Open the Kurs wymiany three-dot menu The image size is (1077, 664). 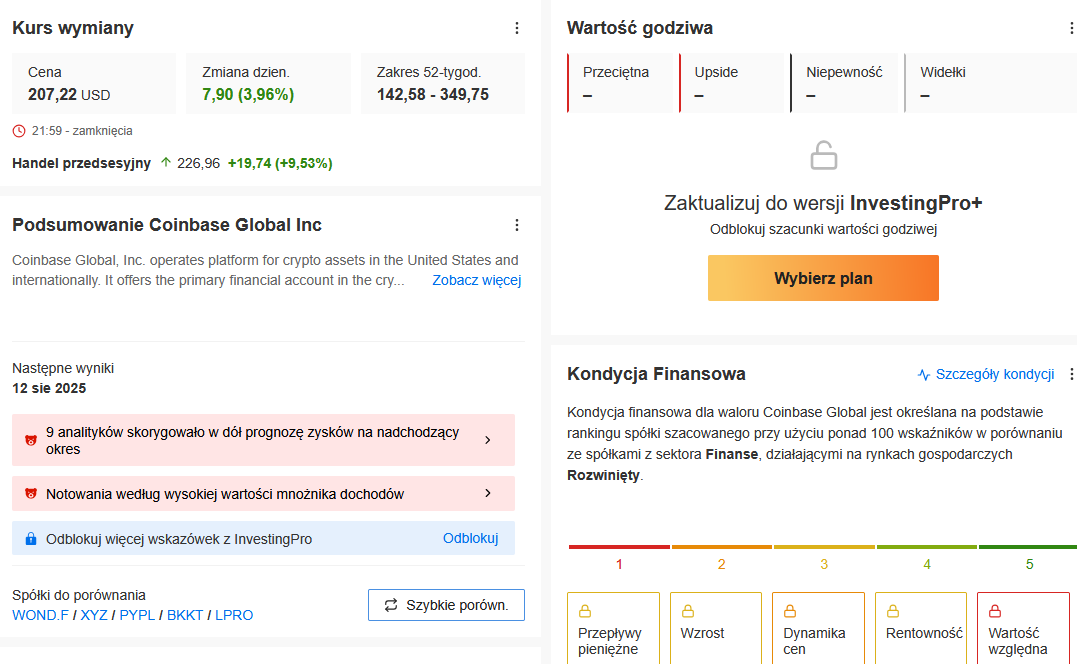pos(517,28)
